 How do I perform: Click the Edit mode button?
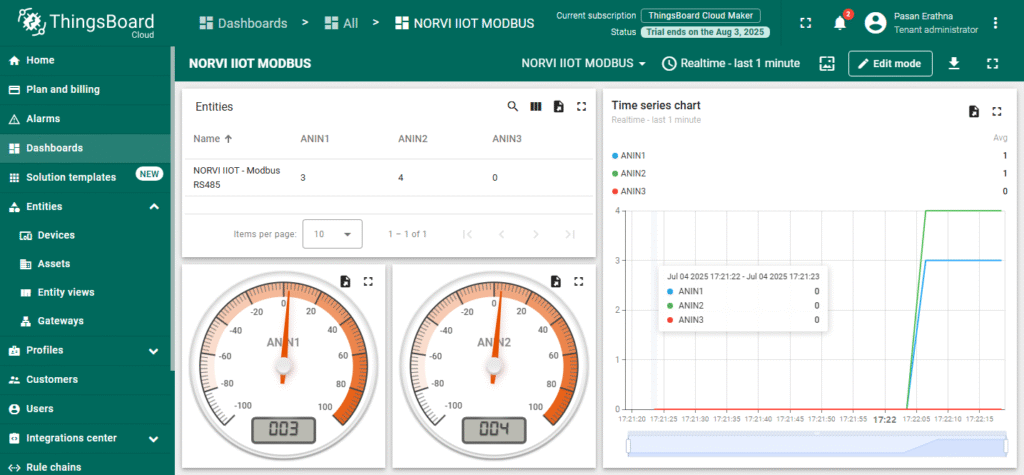click(890, 63)
